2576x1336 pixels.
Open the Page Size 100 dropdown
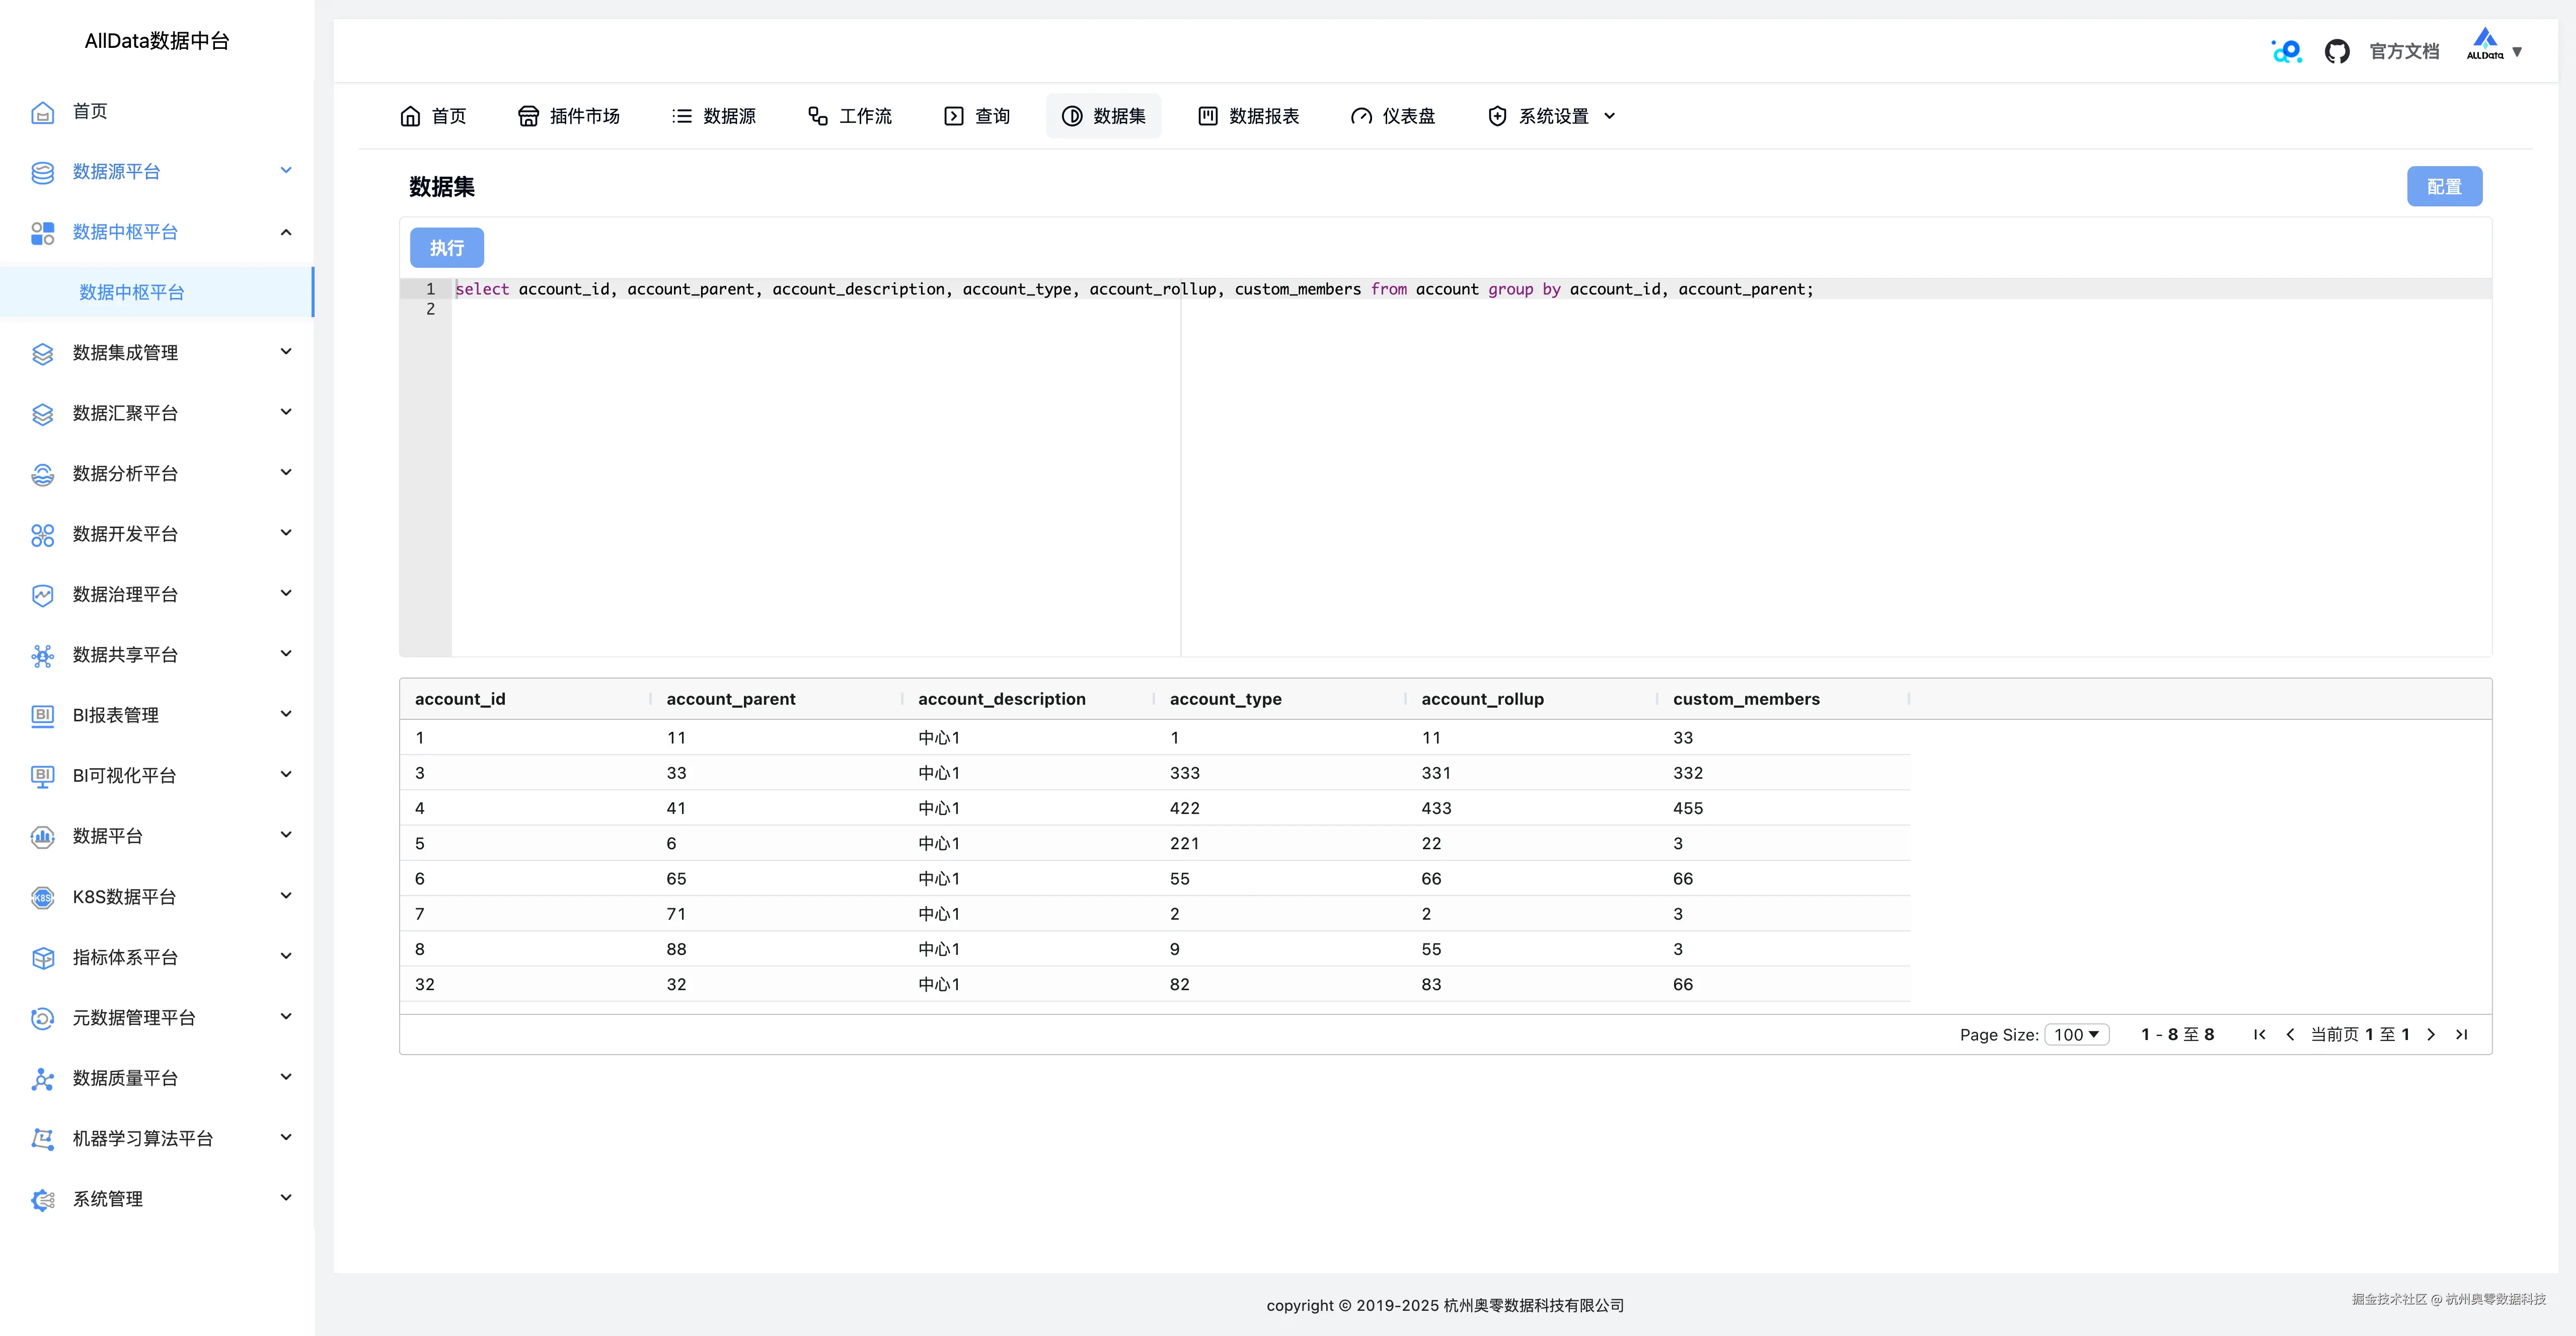coord(2076,1034)
